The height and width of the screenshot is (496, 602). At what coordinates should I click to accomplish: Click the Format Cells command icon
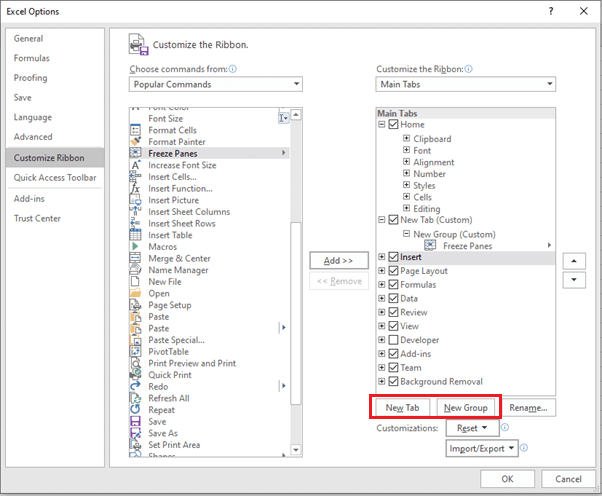(x=135, y=130)
